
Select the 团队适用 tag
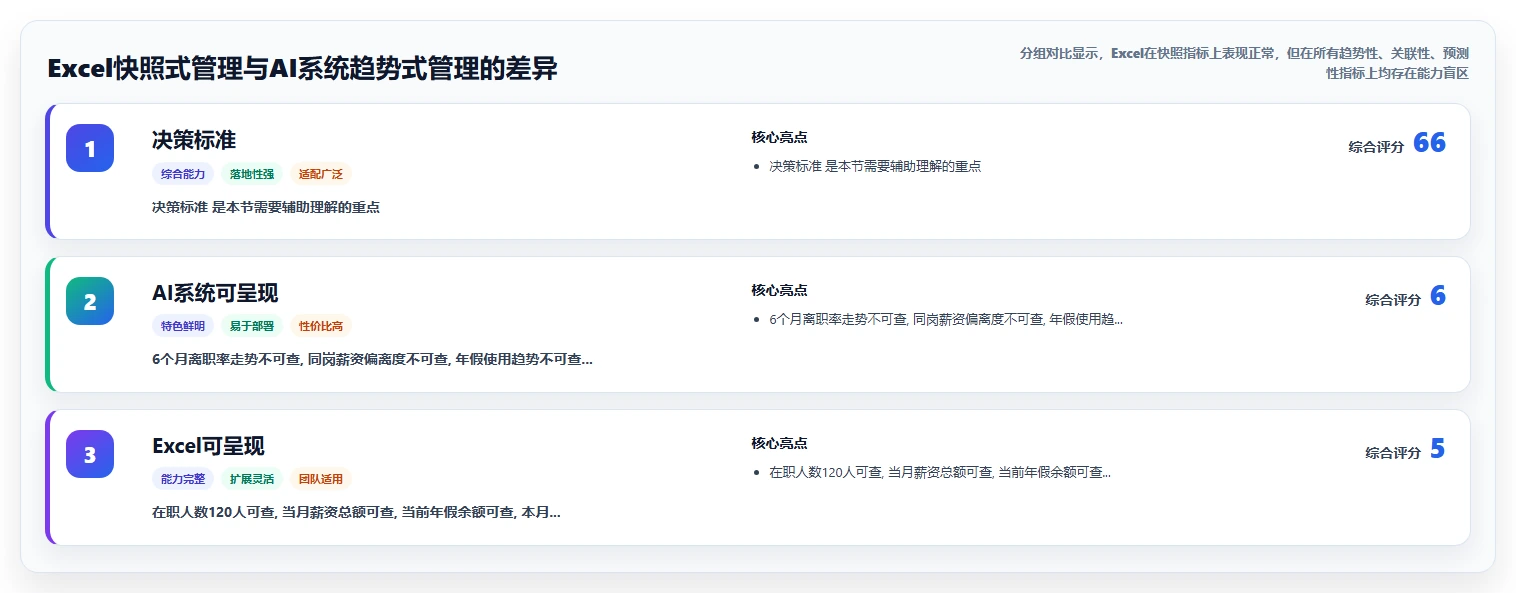coord(321,479)
